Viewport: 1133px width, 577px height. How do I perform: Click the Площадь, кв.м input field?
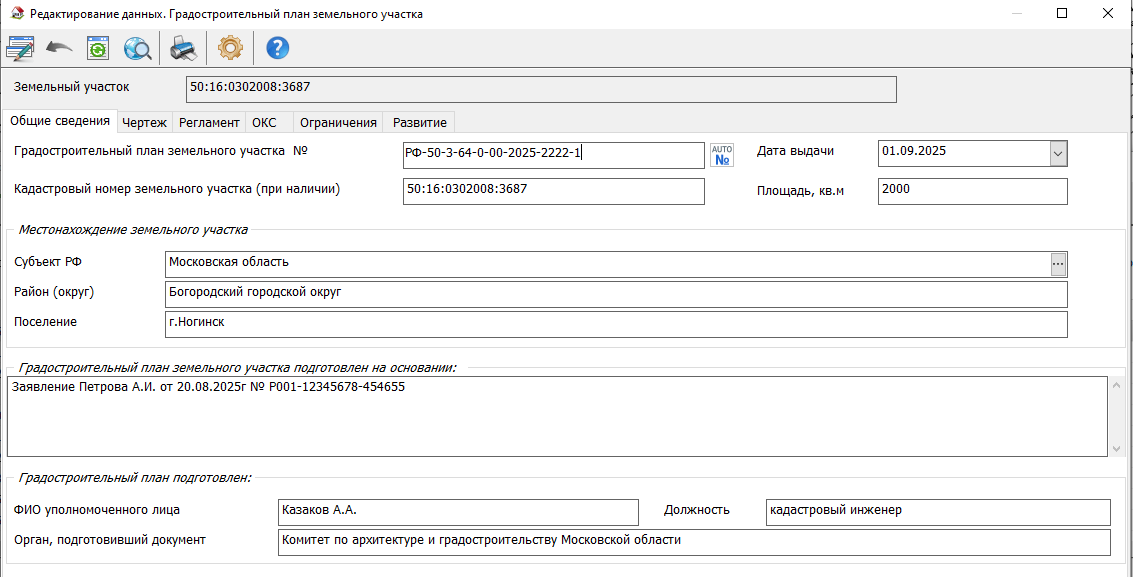972,191
